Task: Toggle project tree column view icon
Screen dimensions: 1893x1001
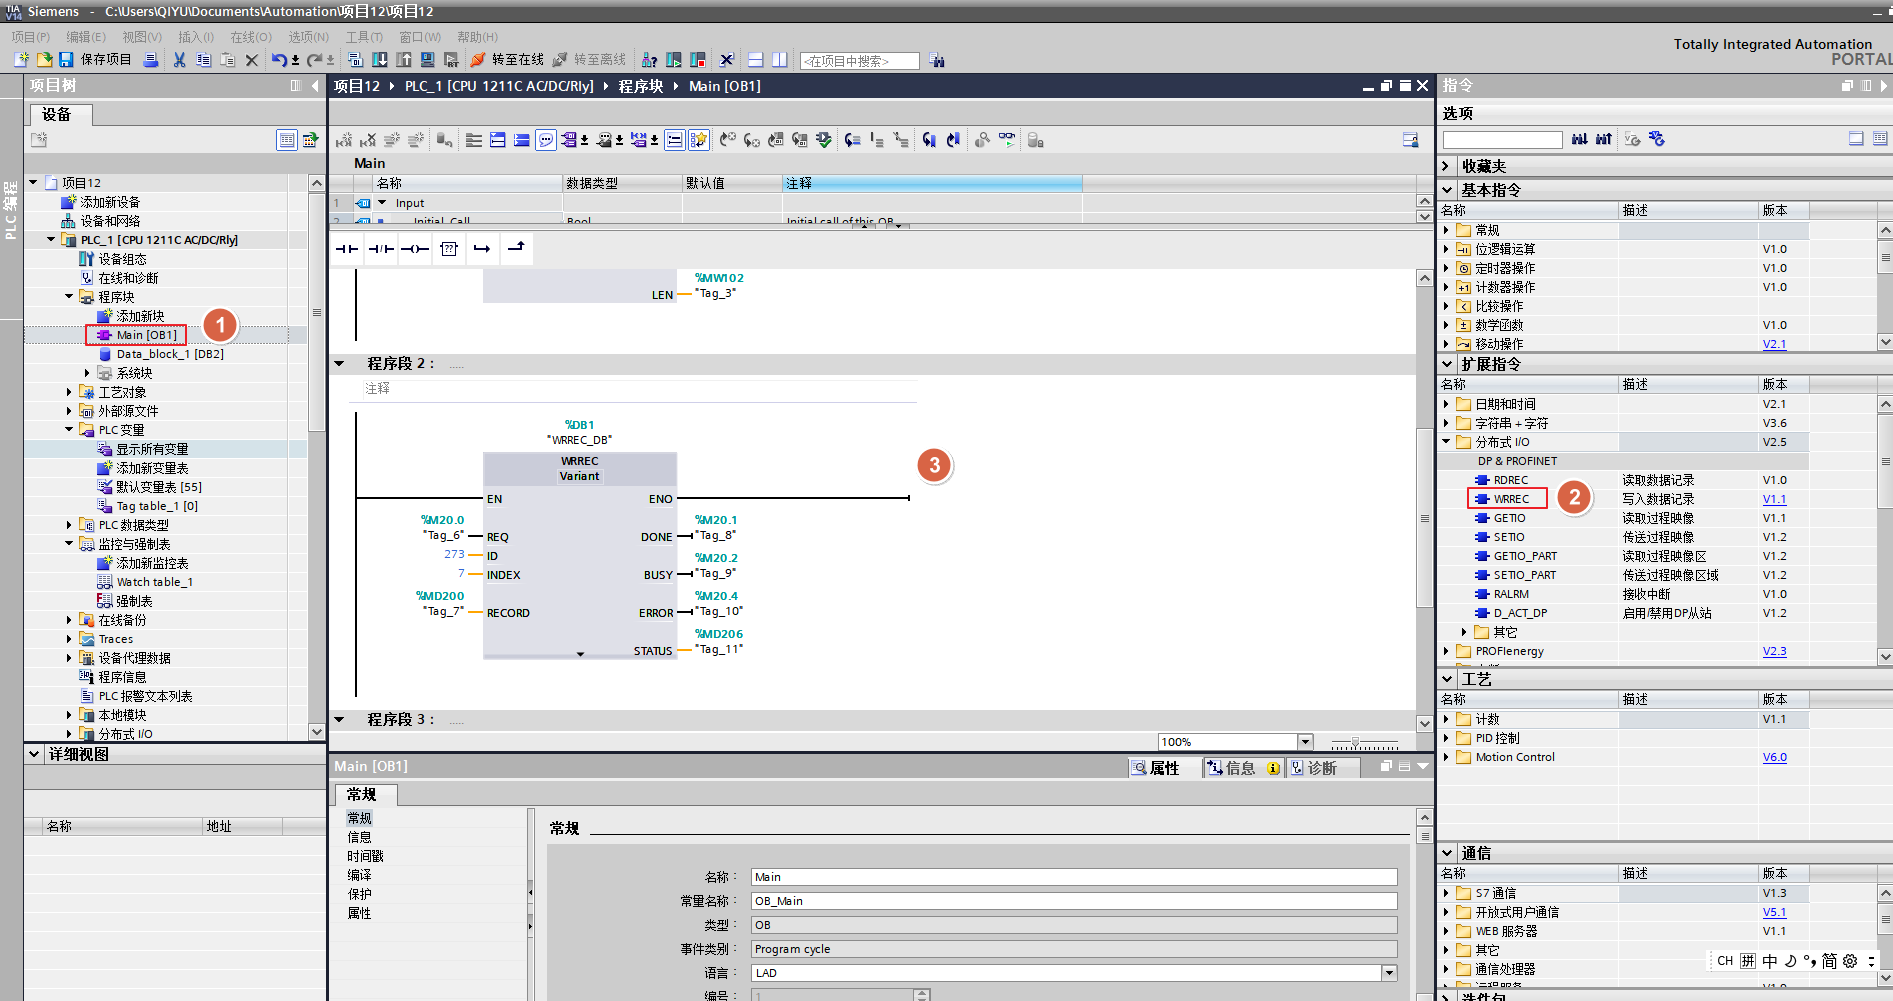Action: pos(287,140)
